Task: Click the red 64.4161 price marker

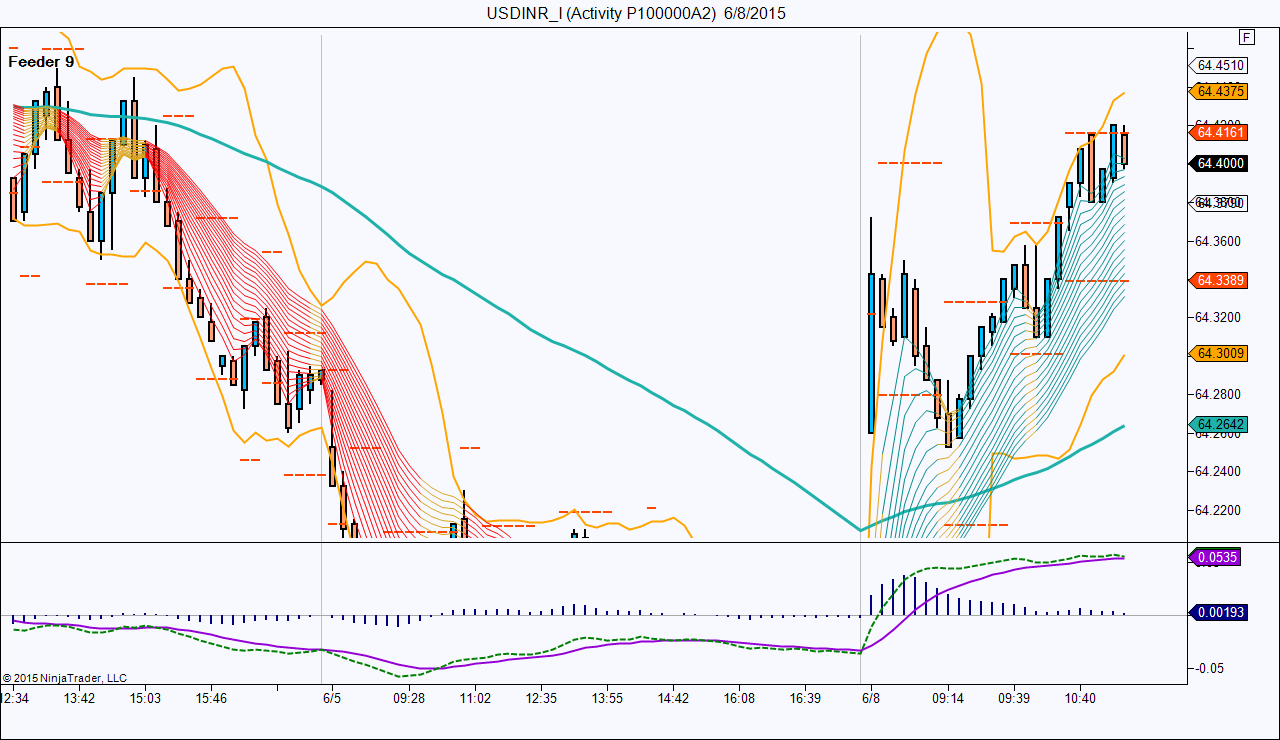Action: coord(1218,131)
